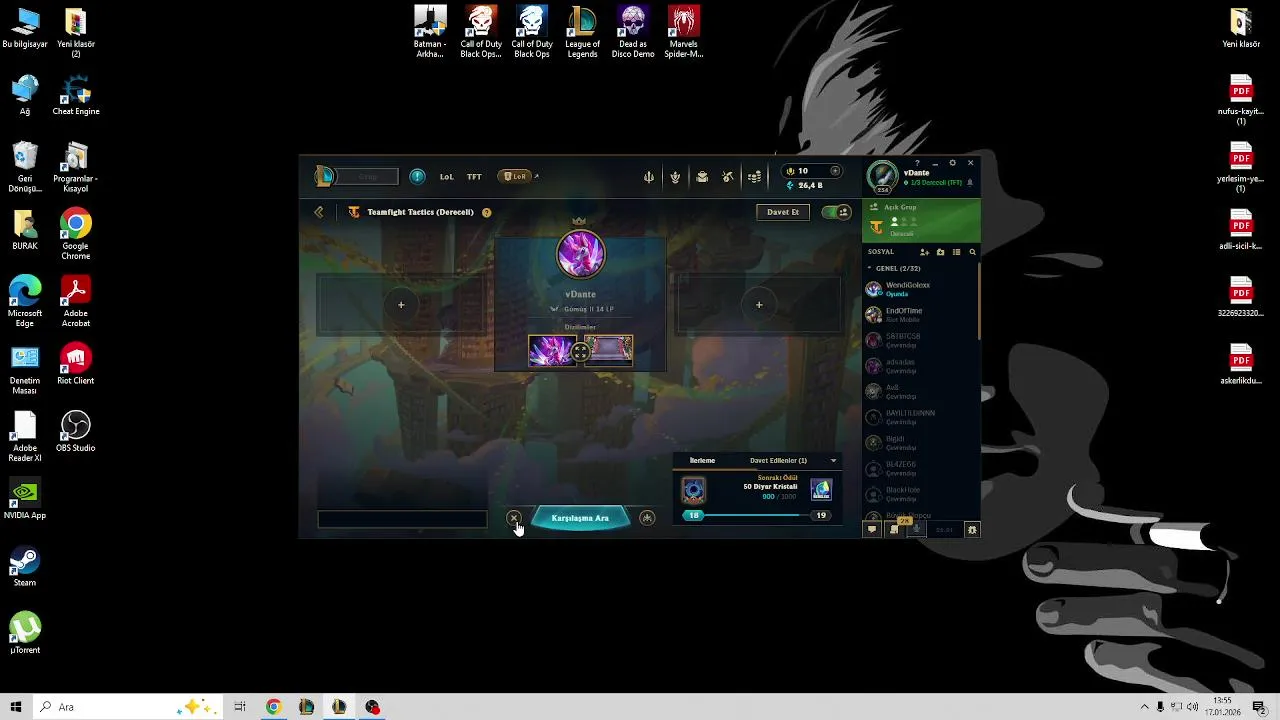
Task: Expand the system tray hidden icons arrow
Action: click(1145, 707)
